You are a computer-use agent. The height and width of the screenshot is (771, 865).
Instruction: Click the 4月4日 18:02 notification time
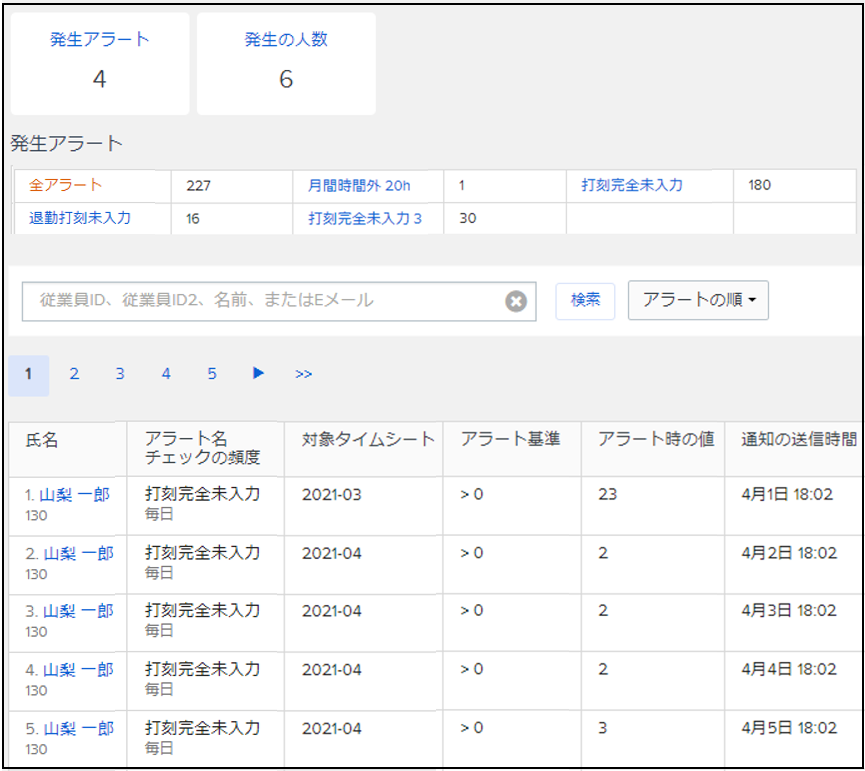pyautogui.click(x=789, y=669)
